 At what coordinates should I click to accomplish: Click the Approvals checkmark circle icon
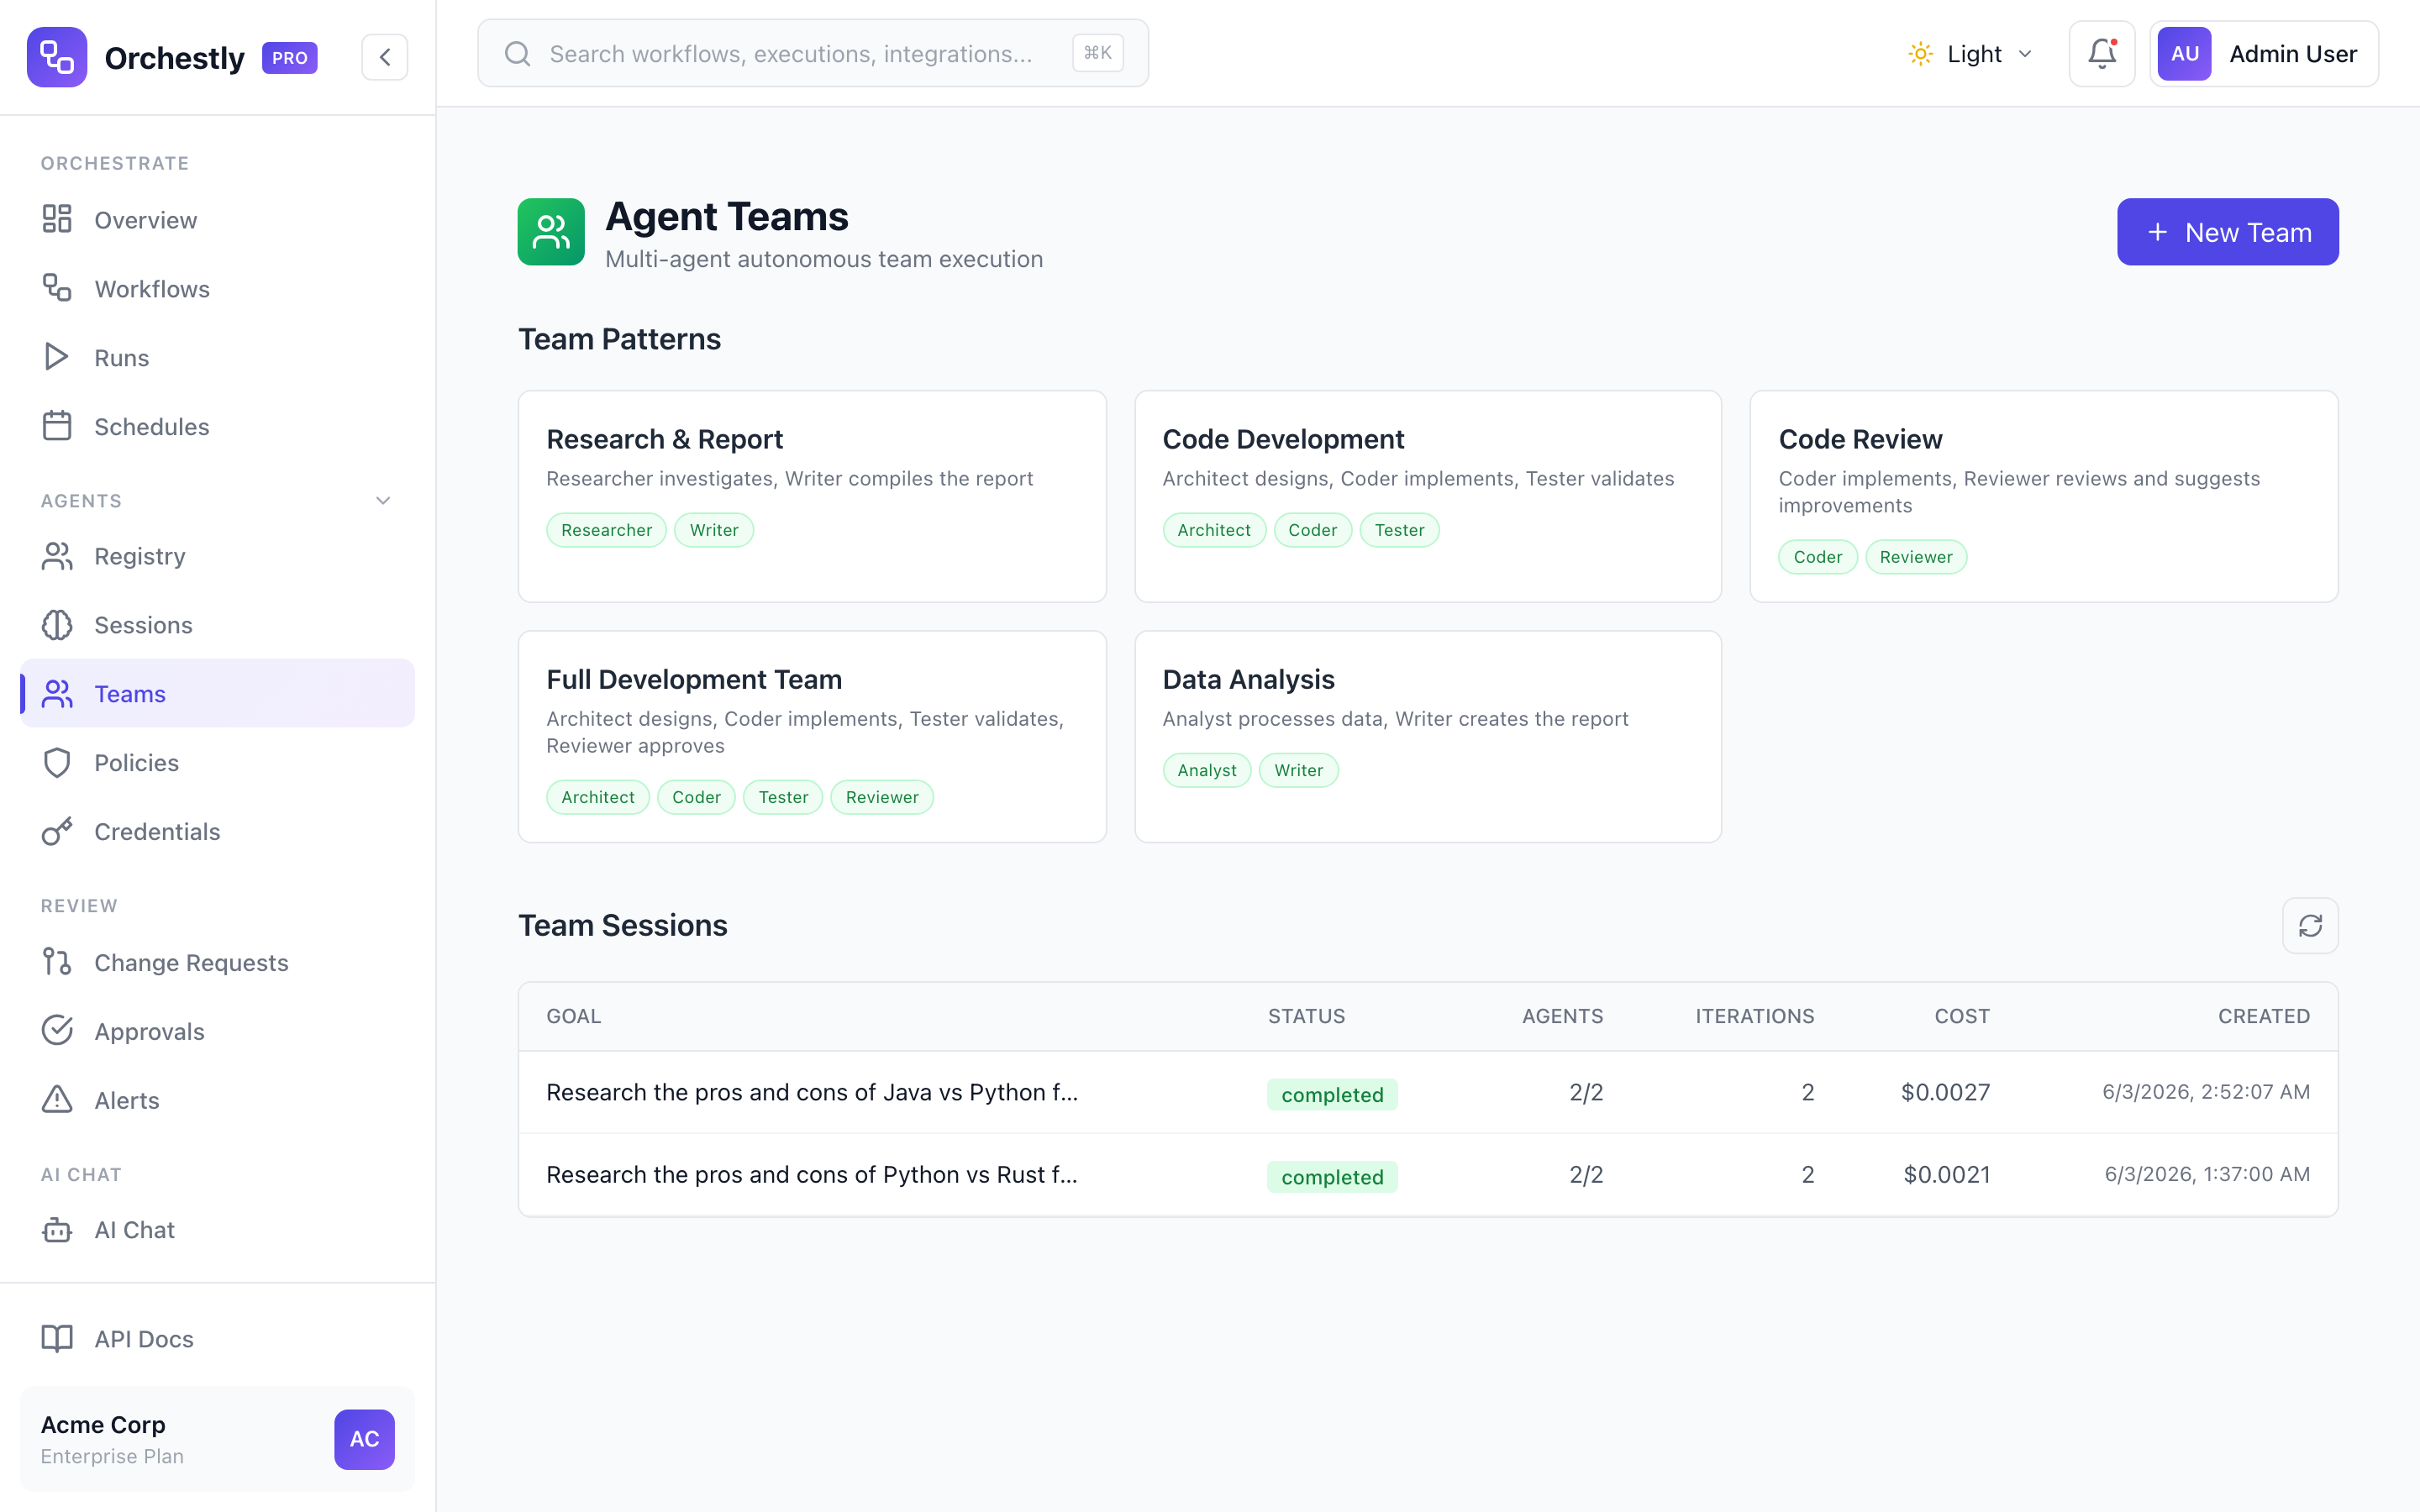pos(57,1031)
